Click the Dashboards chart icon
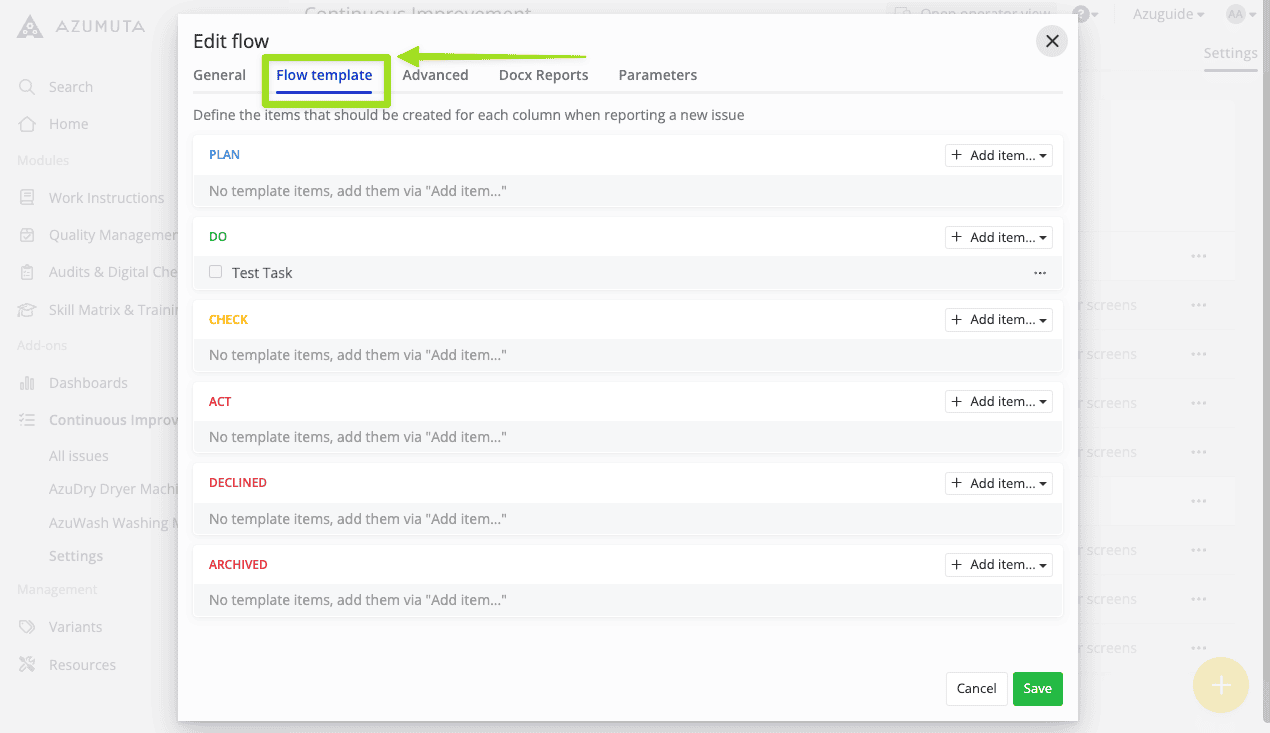The height and width of the screenshot is (733, 1270). (27, 383)
